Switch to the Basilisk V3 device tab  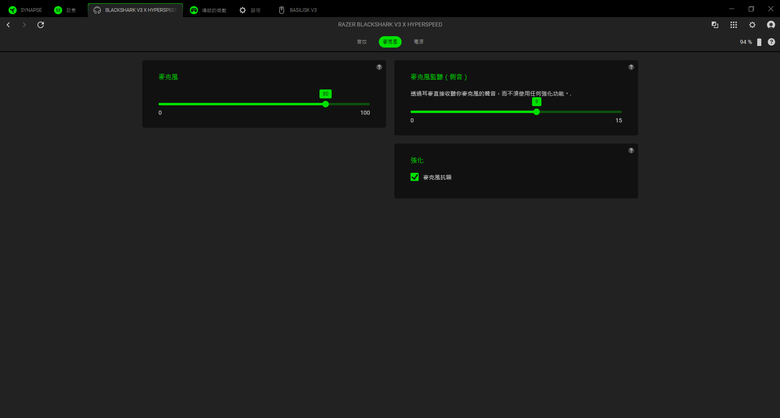point(297,10)
